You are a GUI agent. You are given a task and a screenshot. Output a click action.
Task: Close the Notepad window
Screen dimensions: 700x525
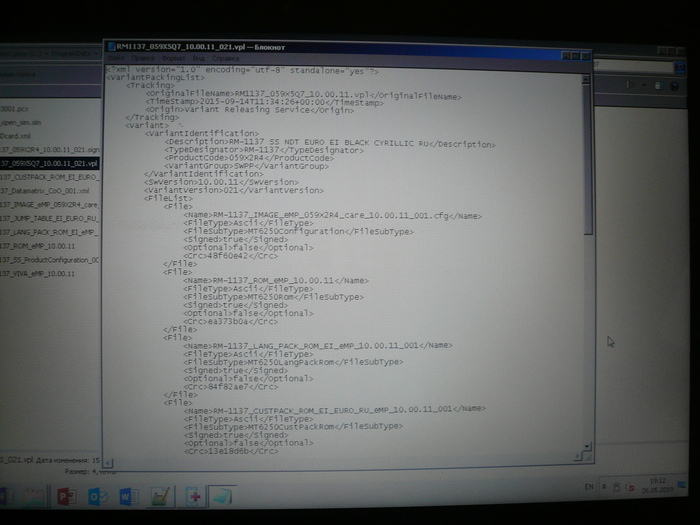click(586, 56)
